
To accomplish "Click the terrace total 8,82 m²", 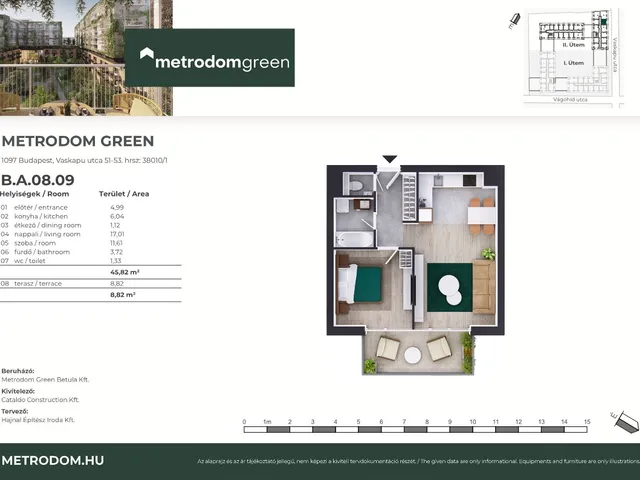I will [122, 295].
